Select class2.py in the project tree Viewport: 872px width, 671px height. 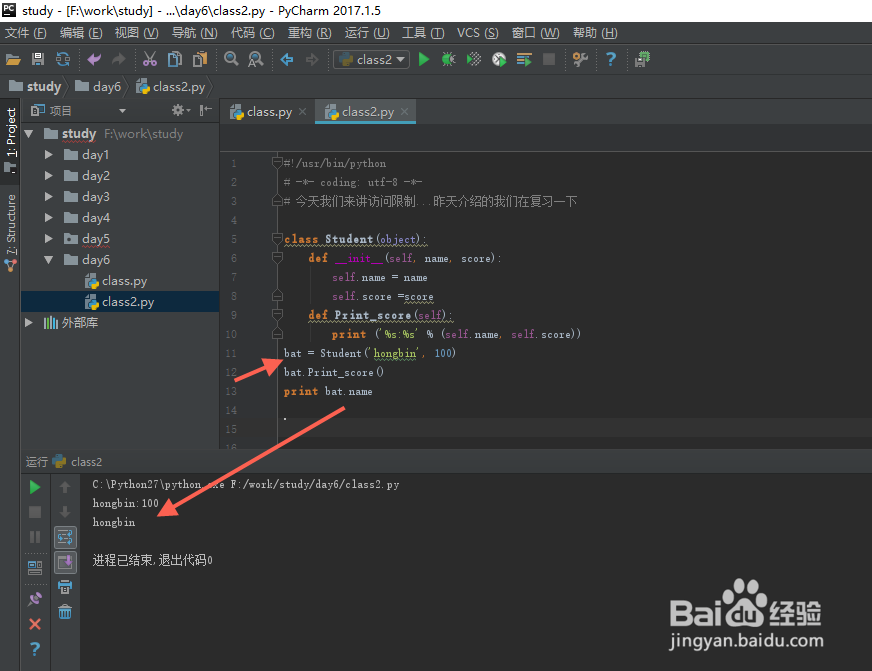120,302
